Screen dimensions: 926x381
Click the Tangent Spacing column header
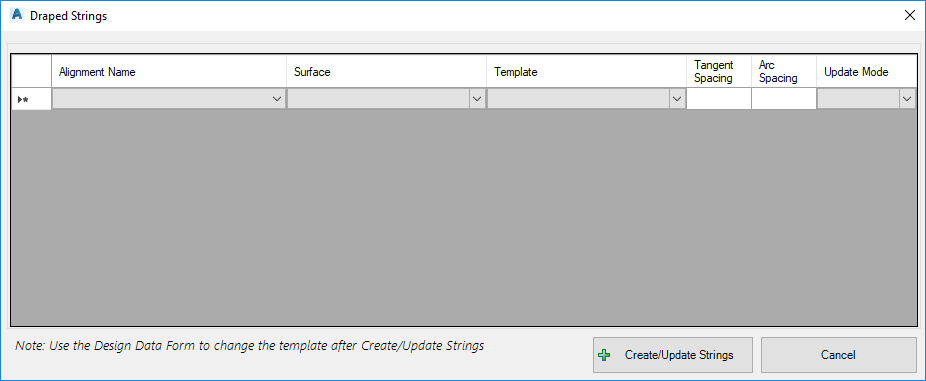[719, 72]
